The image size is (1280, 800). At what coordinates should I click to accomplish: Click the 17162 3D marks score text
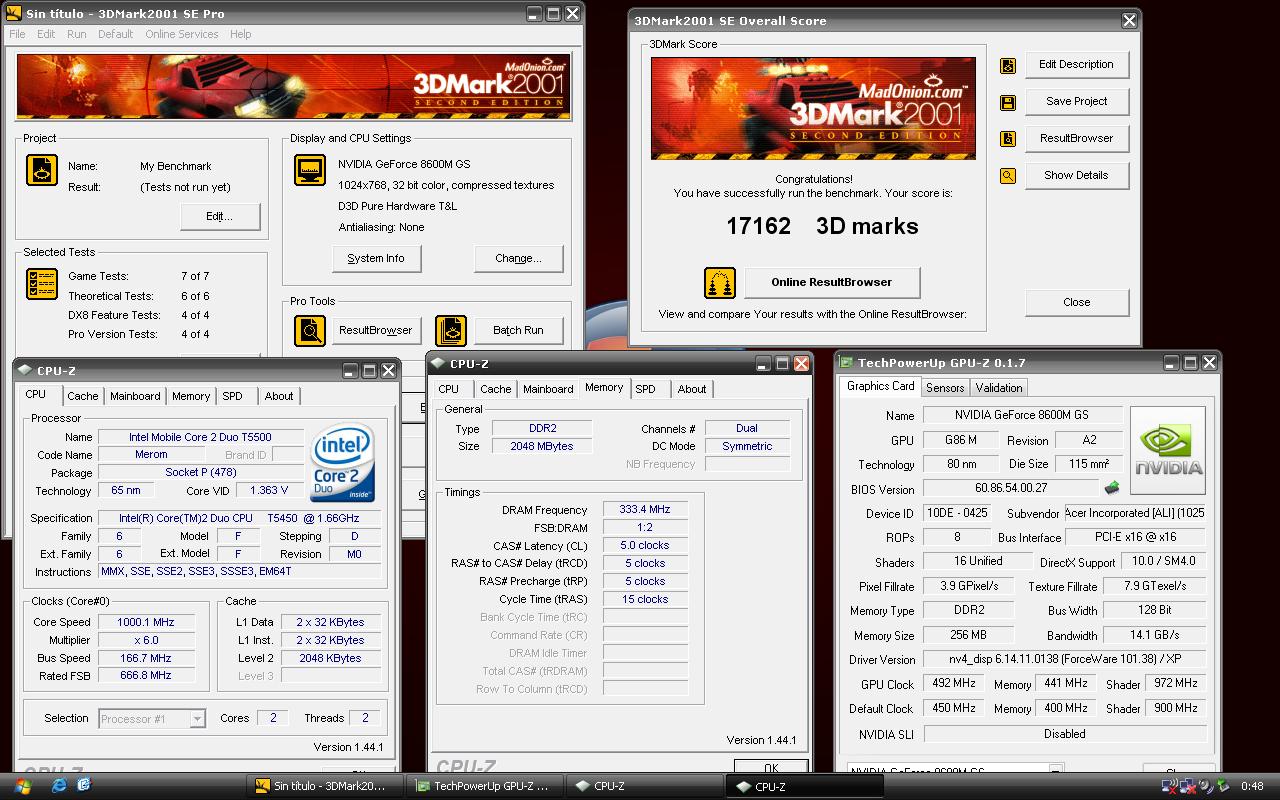(822, 226)
